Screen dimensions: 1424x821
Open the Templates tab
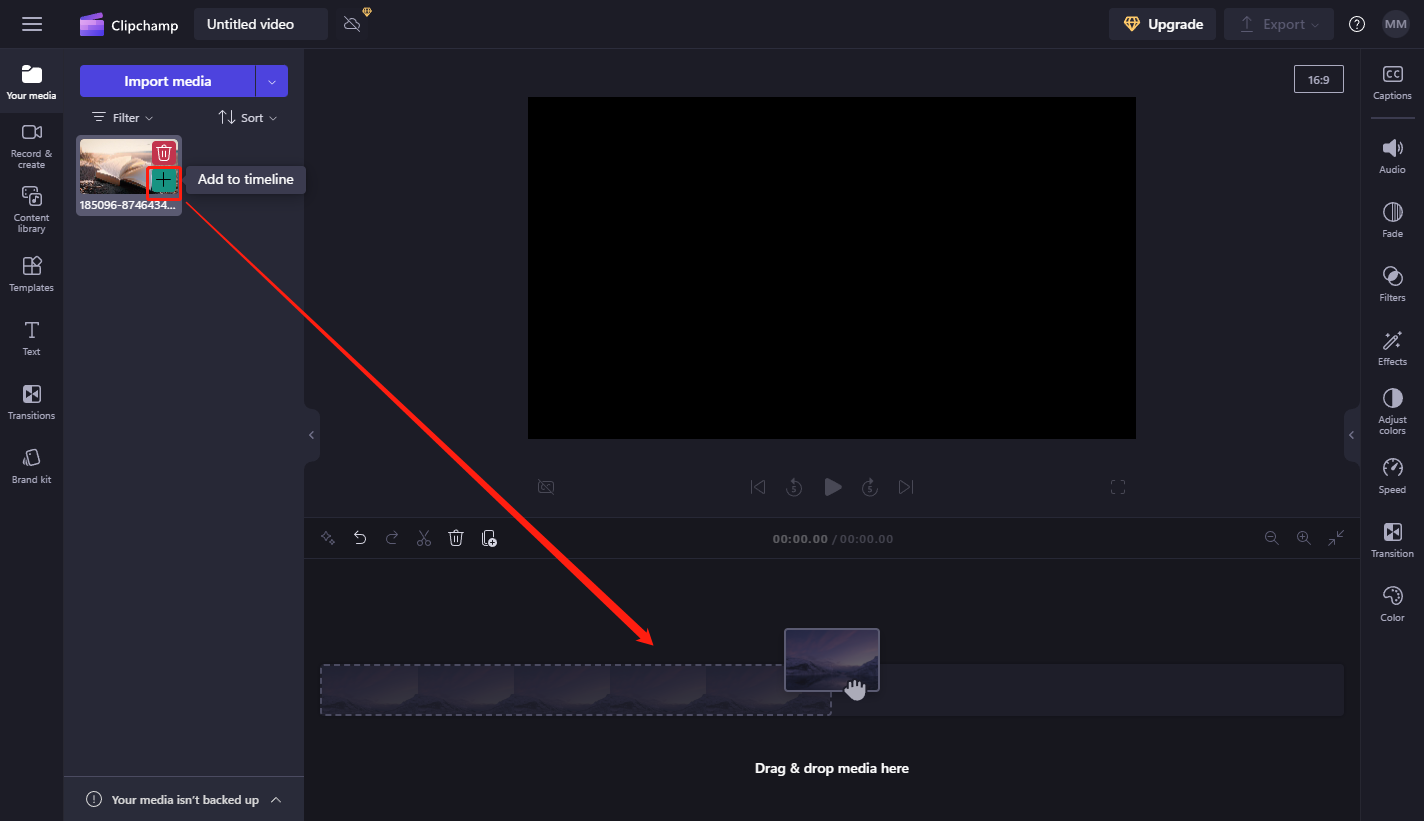pos(31,274)
